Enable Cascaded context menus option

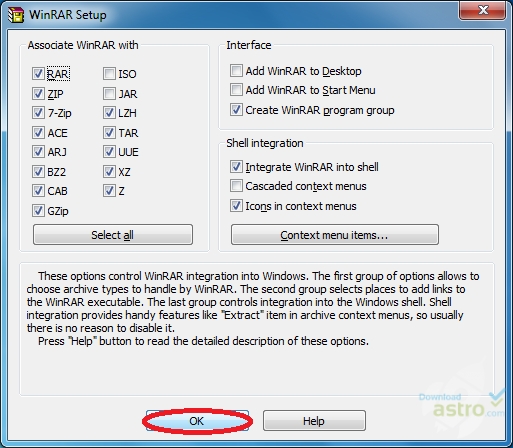tap(236, 186)
